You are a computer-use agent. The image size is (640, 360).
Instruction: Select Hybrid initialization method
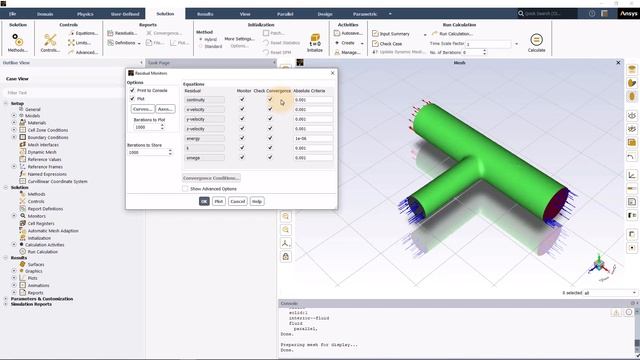201,40
